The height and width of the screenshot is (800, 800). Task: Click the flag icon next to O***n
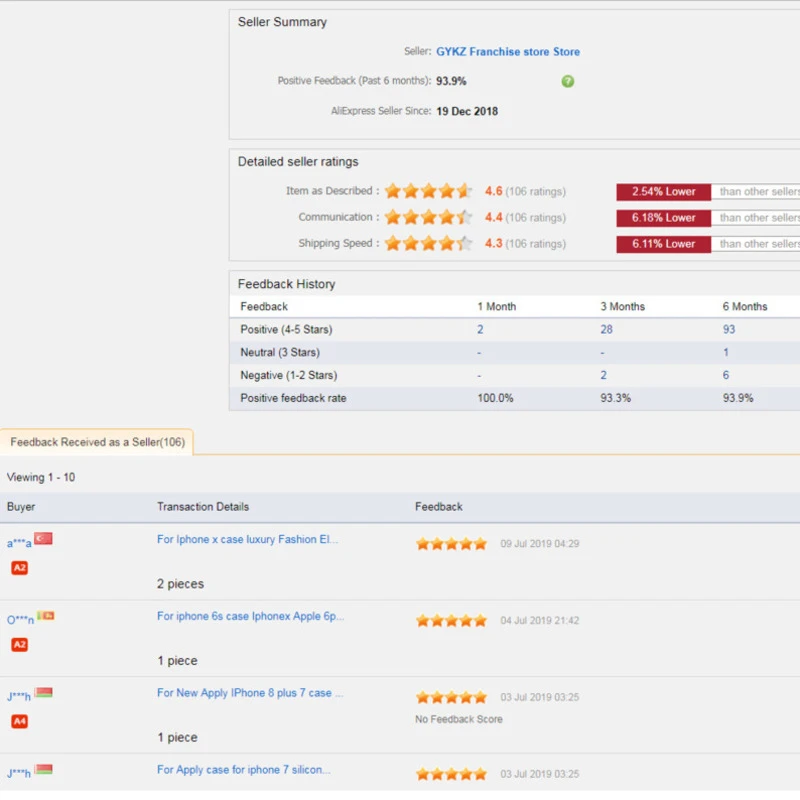pyautogui.click(x=46, y=615)
